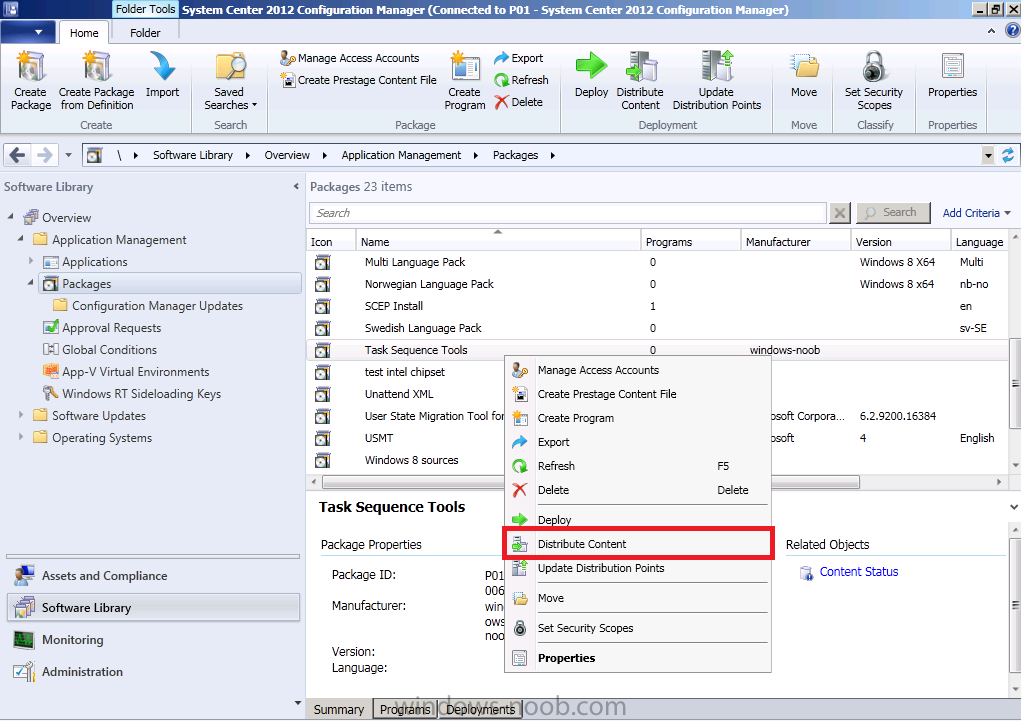Expand the Software Updates tree node
The image size is (1021, 721).
tap(21, 414)
